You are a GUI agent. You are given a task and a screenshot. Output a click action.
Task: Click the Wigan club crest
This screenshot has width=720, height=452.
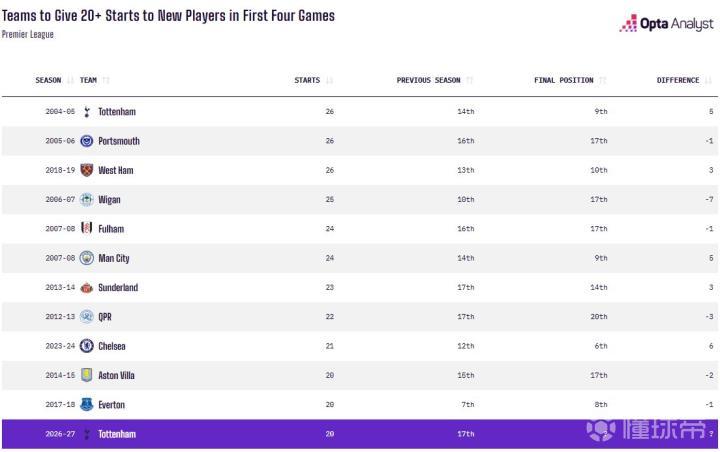click(x=86, y=199)
